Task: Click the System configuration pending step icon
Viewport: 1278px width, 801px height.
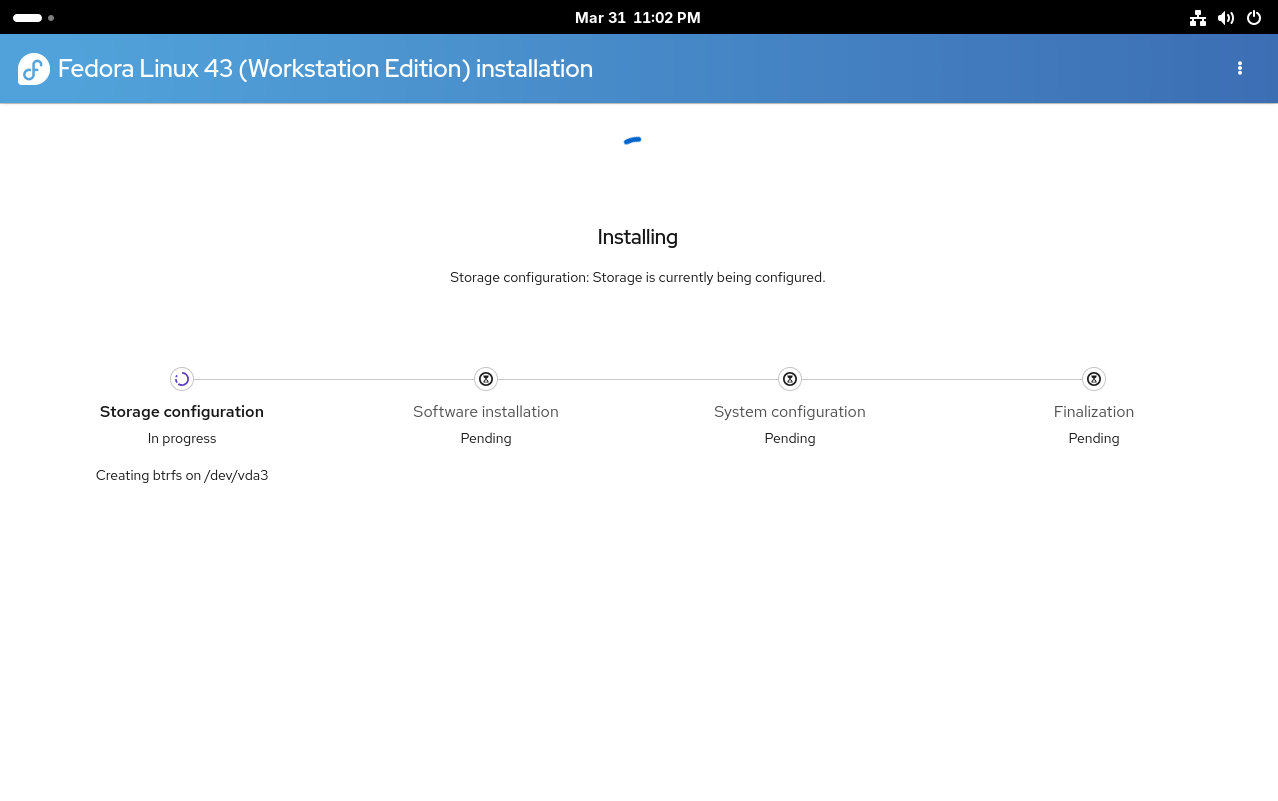Action: tap(790, 379)
